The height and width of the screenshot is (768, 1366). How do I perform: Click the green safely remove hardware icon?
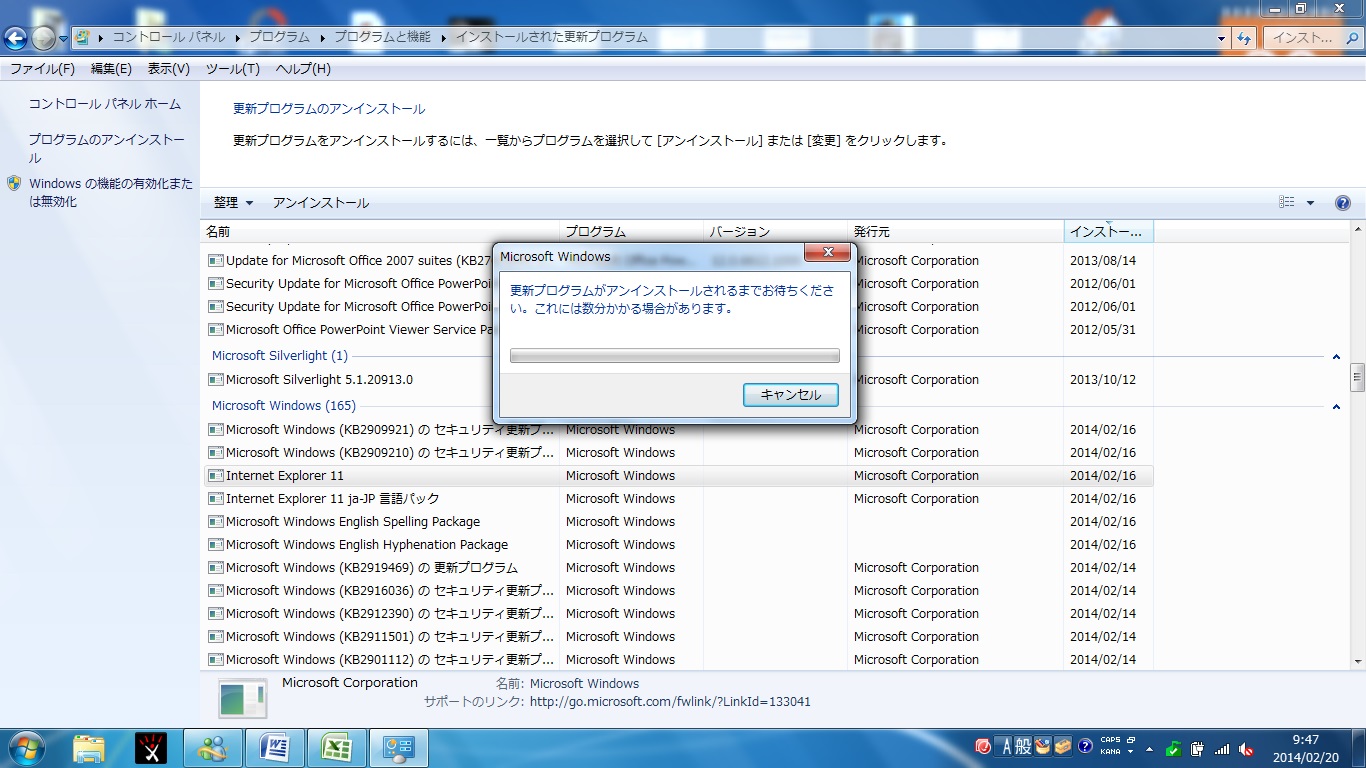tap(1174, 749)
